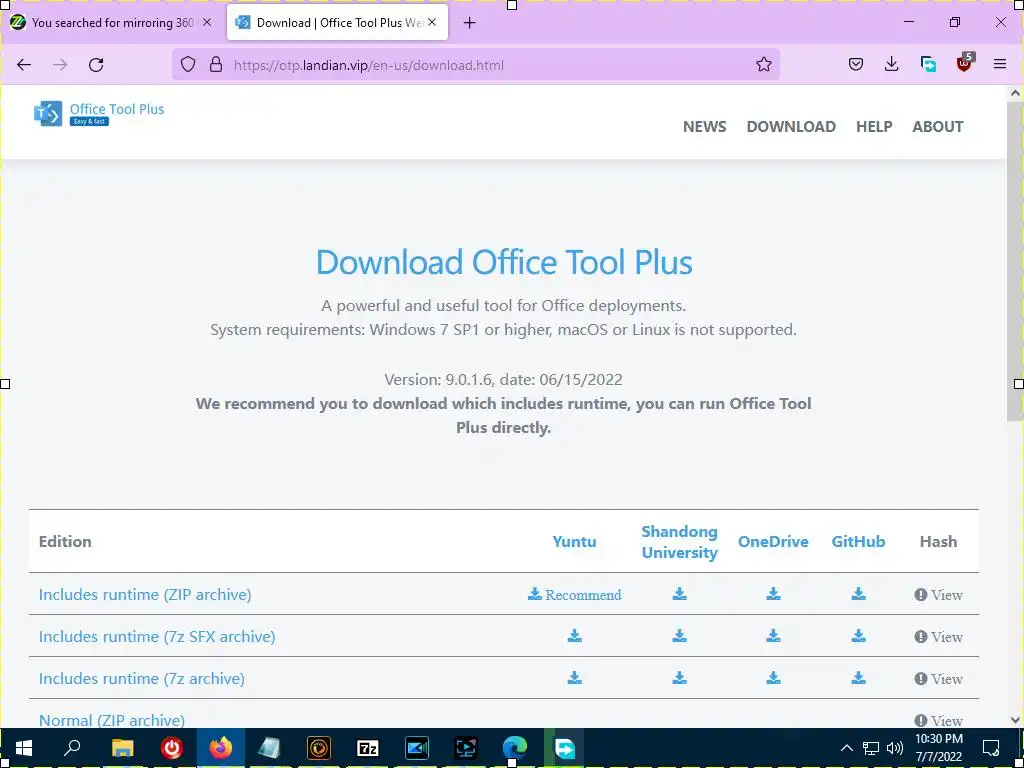Viewport: 1024px width, 768px height.
Task: Download 7z archive runtime from GitHub
Action: tap(858, 677)
